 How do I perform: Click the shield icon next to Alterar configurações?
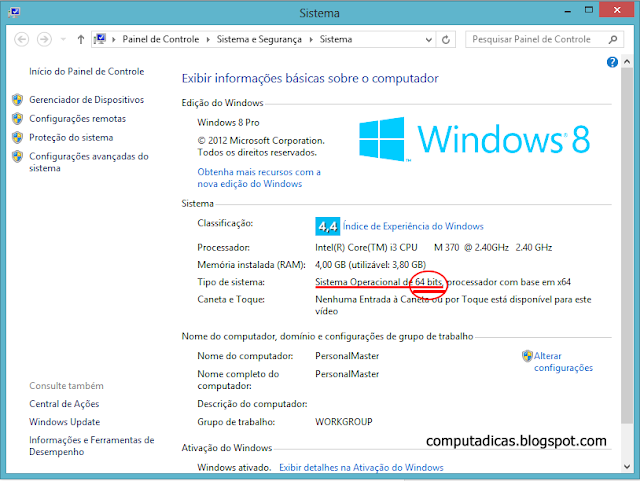pyautogui.click(x=527, y=356)
